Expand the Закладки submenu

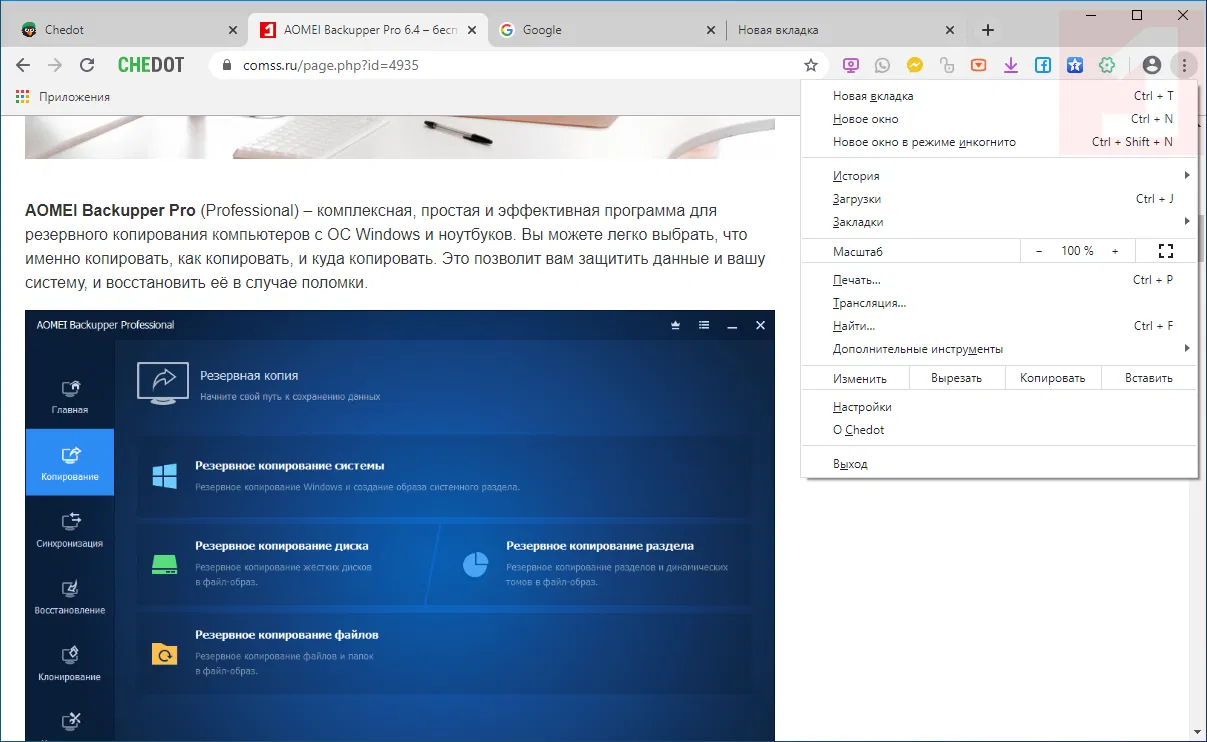pyautogui.click(x=999, y=222)
